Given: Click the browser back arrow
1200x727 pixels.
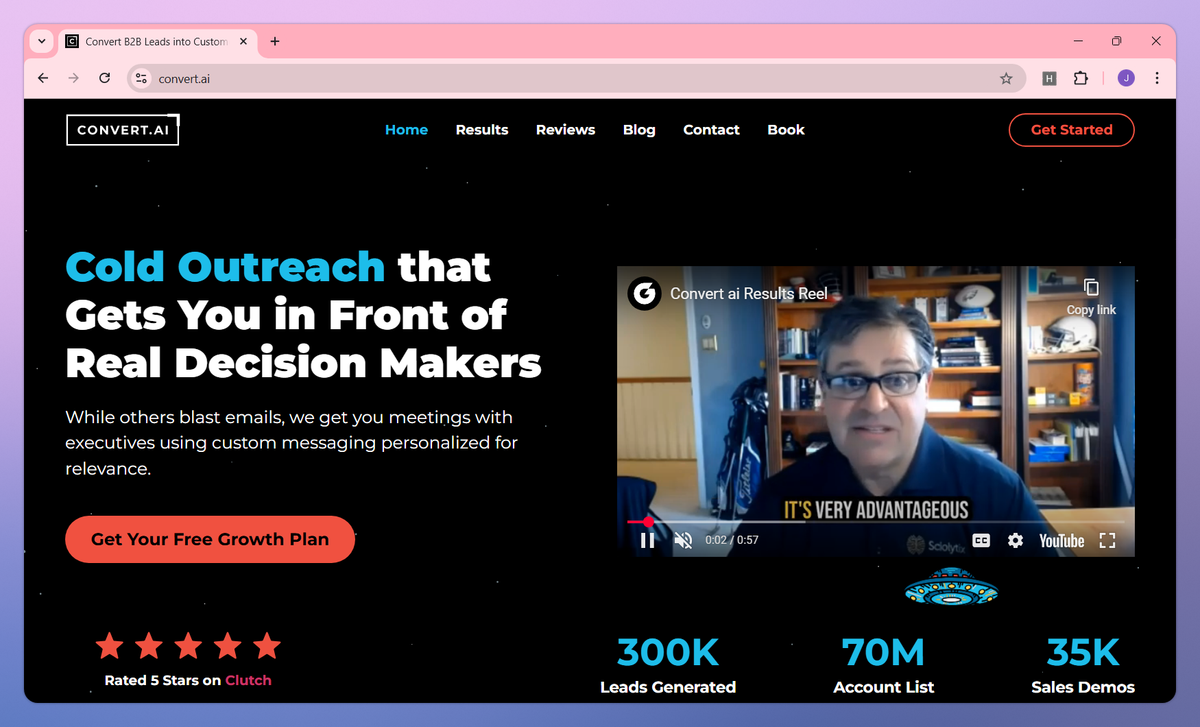Looking at the screenshot, I should [43, 78].
